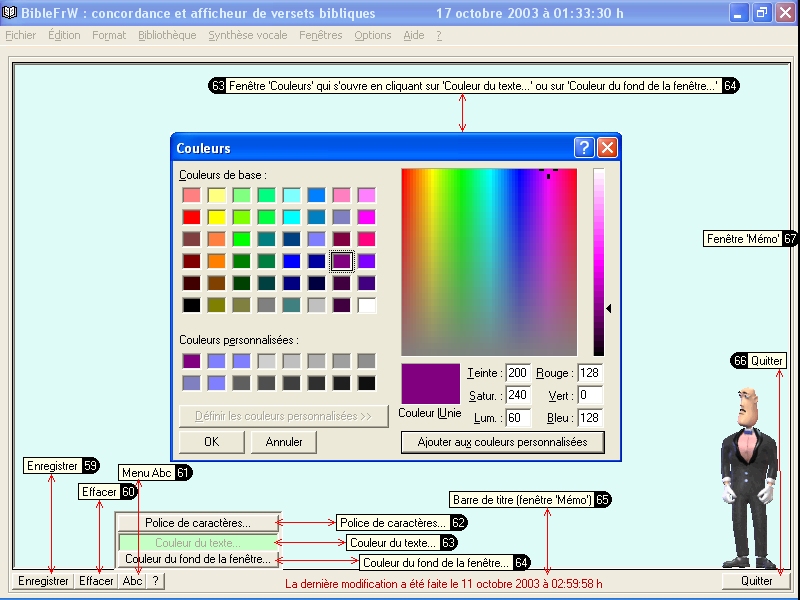
Task: Select the white basic color swatch
Action: [x=367, y=305]
